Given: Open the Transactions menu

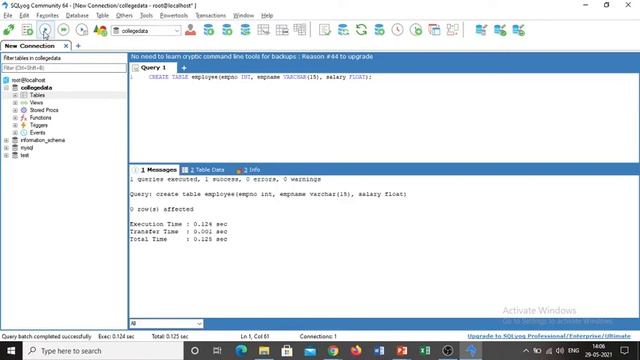Looking at the screenshot, I should click(211, 16).
